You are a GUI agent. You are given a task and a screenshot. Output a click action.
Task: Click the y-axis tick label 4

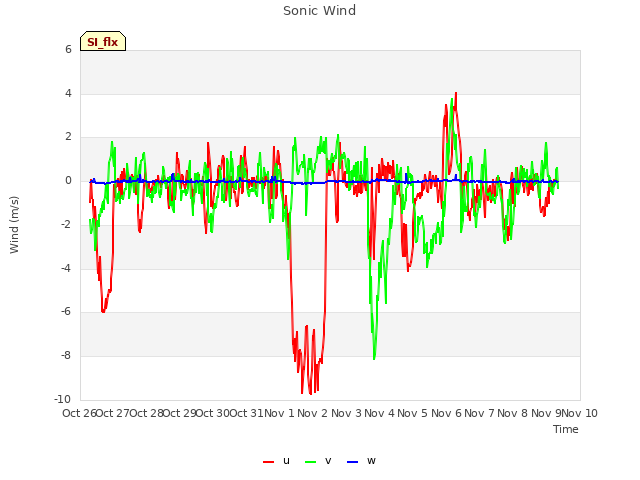[68, 93]
